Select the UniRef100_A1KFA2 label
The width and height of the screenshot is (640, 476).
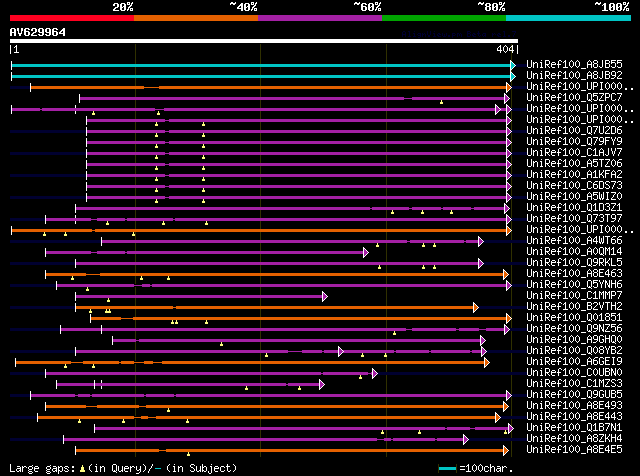(574, 175)
